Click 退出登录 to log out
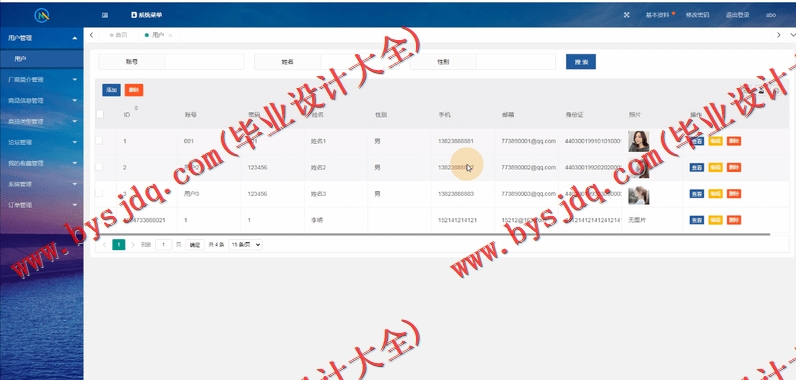This screenshot has width=796, height=380. (x=738, y=15)
